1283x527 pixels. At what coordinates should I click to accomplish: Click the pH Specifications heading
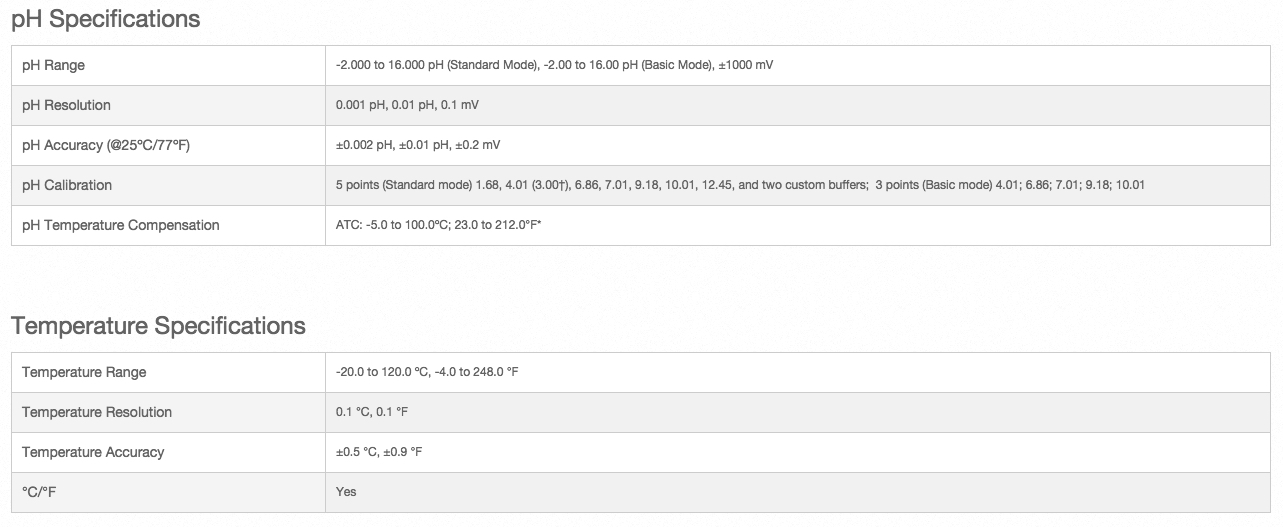[106, 19]
